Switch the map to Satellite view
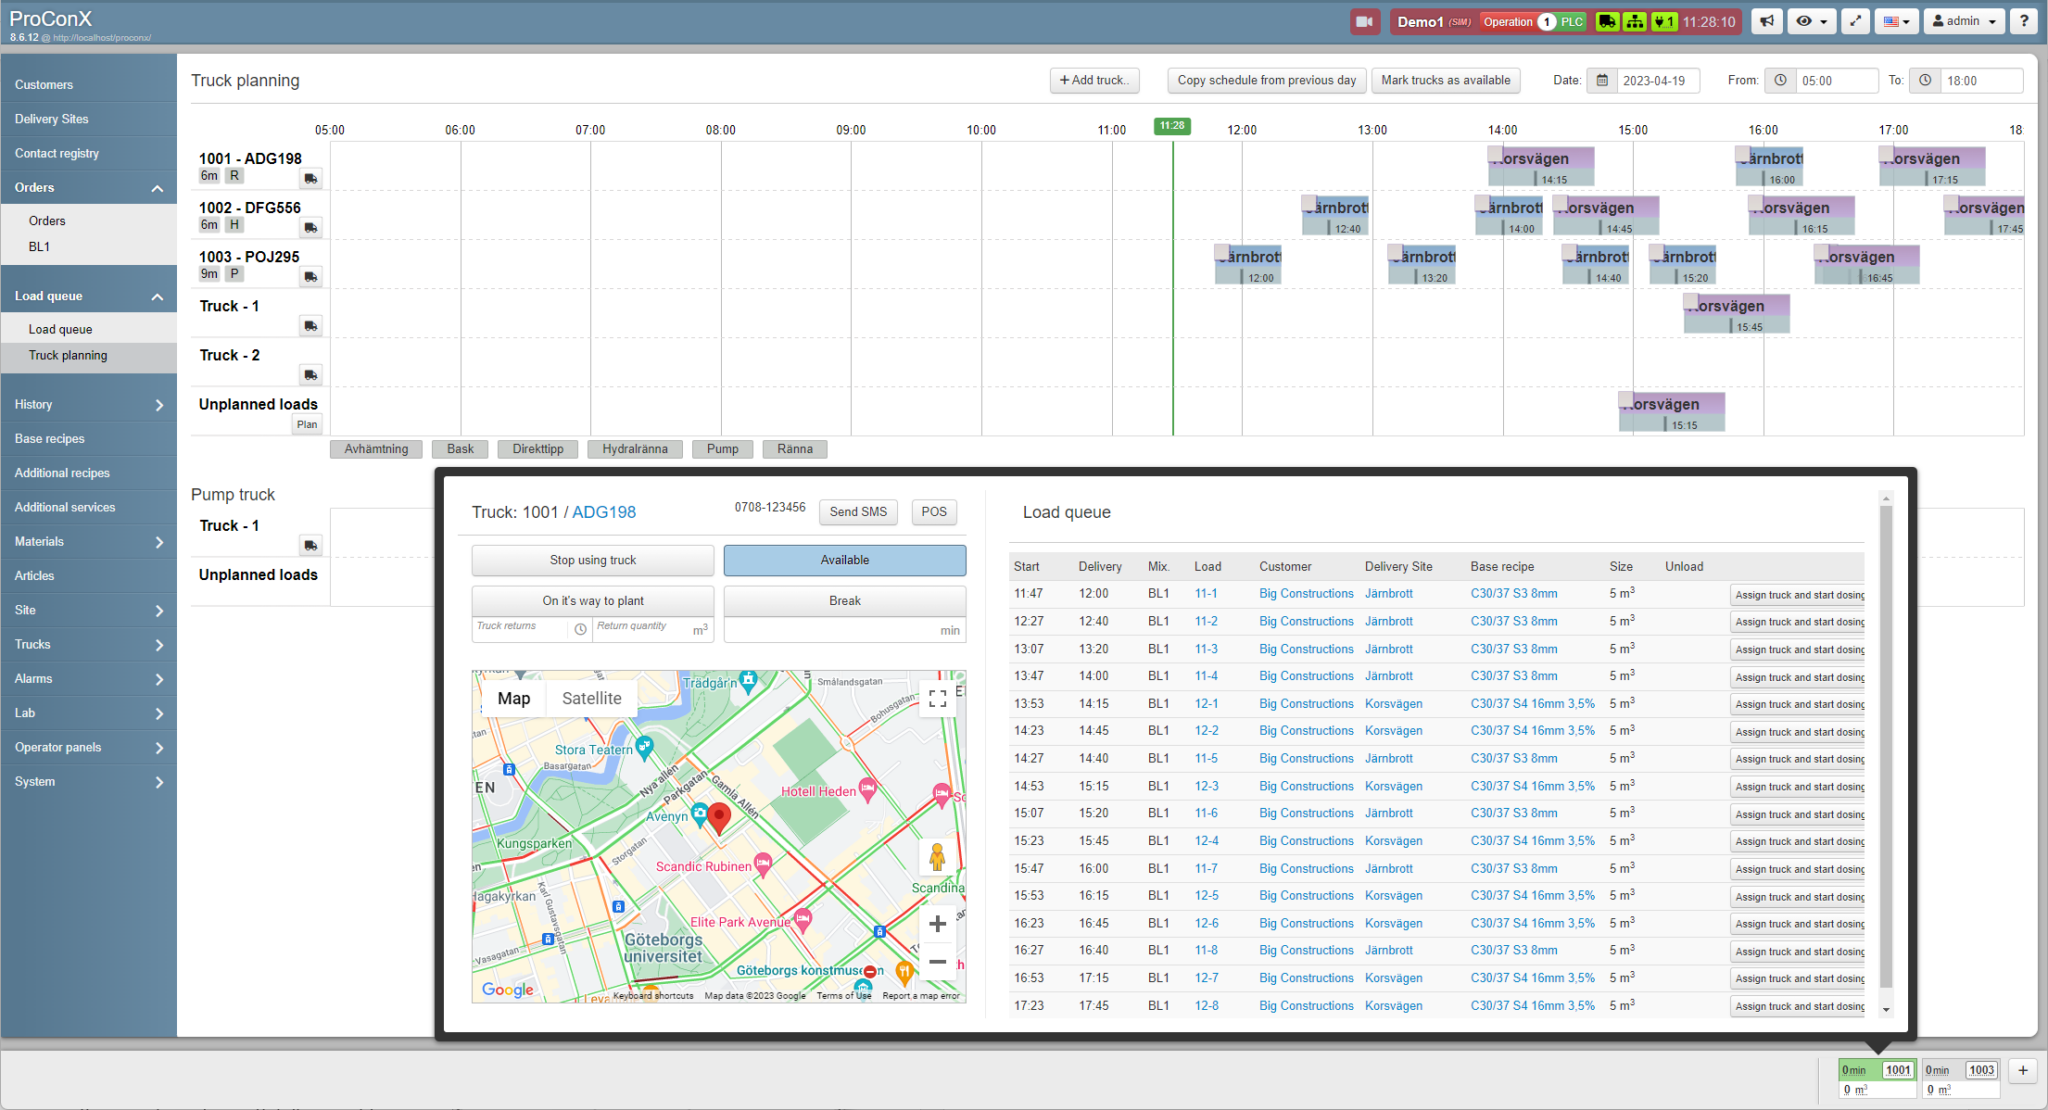The image size is (2048, 1110). point(591,698)
